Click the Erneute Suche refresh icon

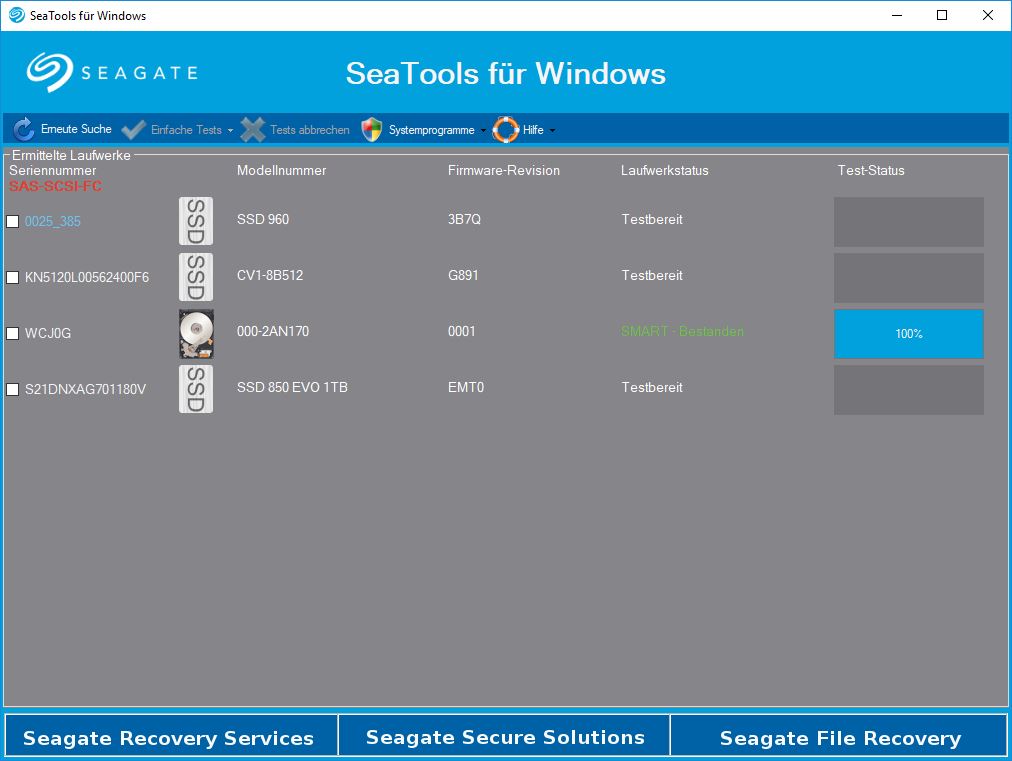[x=24, y=130]
